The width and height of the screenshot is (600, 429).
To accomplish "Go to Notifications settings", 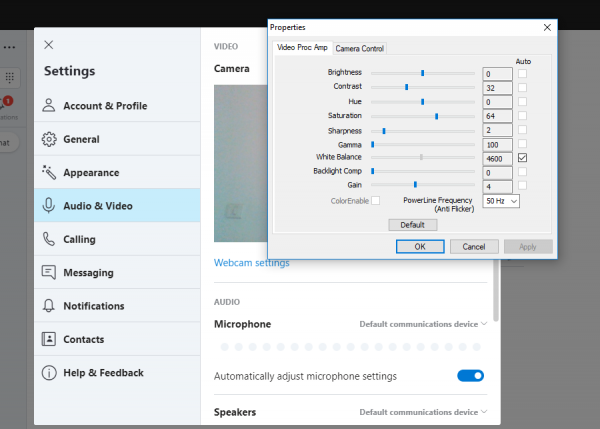I will (x=117, y=306).
